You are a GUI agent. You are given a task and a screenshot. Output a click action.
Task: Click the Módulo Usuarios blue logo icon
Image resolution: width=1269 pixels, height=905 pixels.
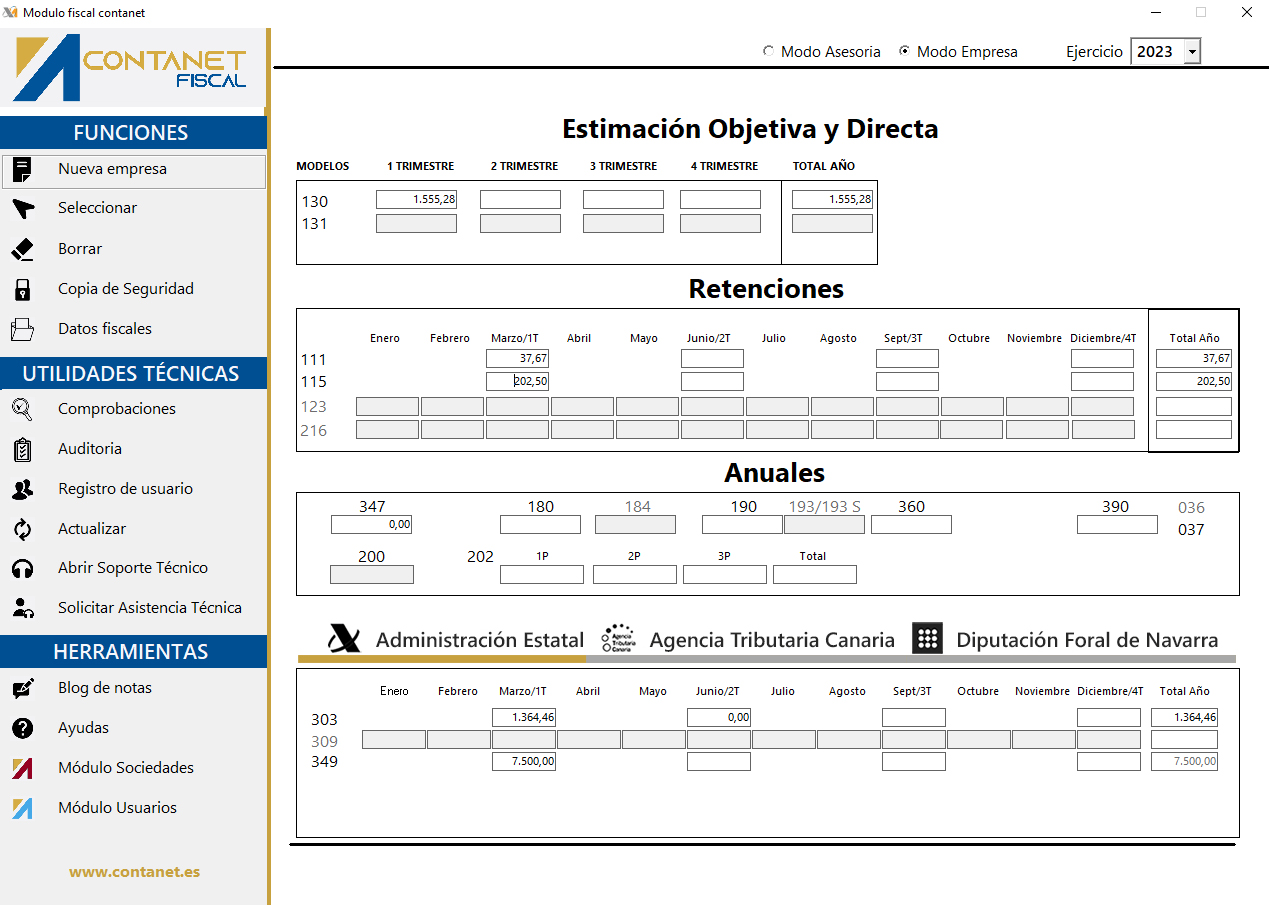point(22,808)
